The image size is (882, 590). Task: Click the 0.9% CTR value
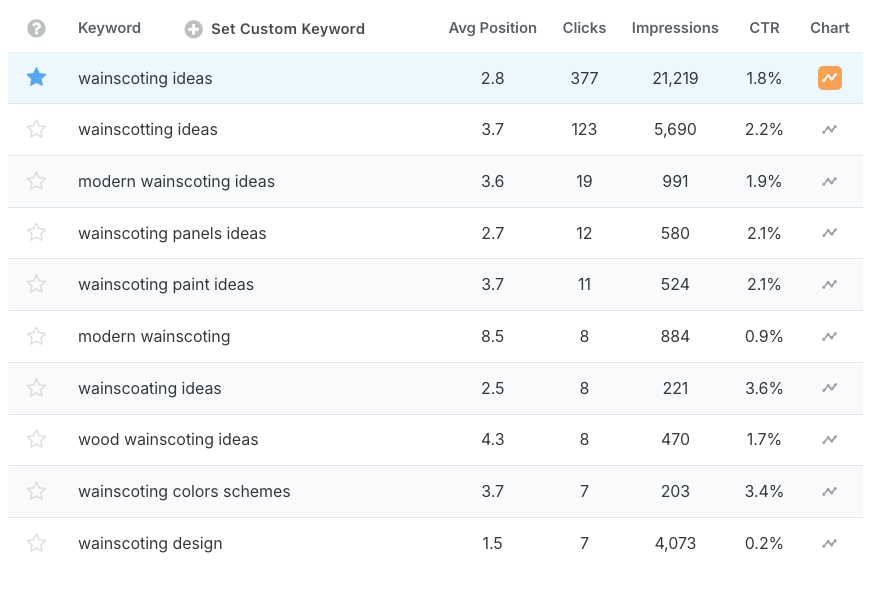tap(764, 336)
